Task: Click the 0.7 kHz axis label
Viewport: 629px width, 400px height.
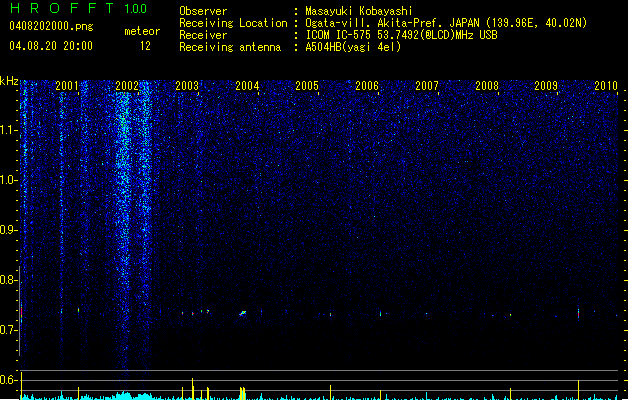Action: coord(8,330)
